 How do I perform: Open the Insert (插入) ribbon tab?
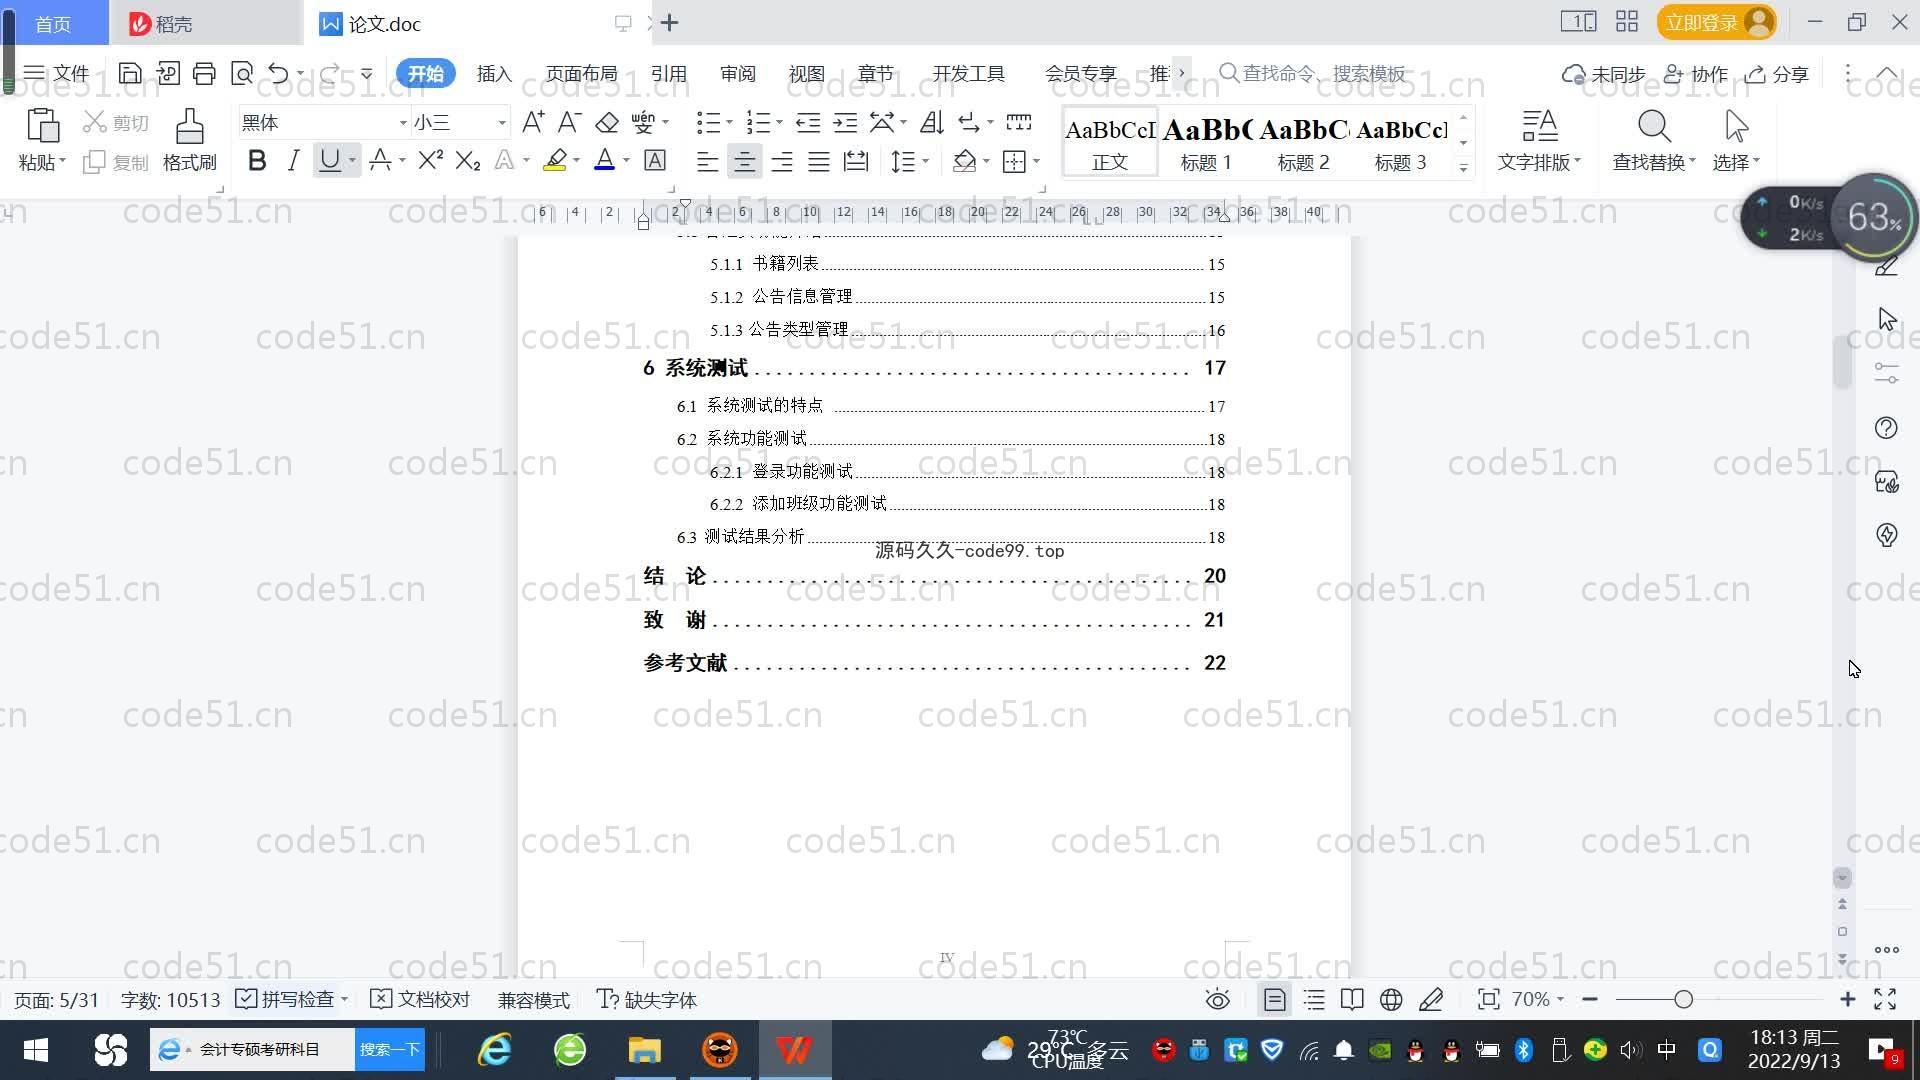coord(494,73)
